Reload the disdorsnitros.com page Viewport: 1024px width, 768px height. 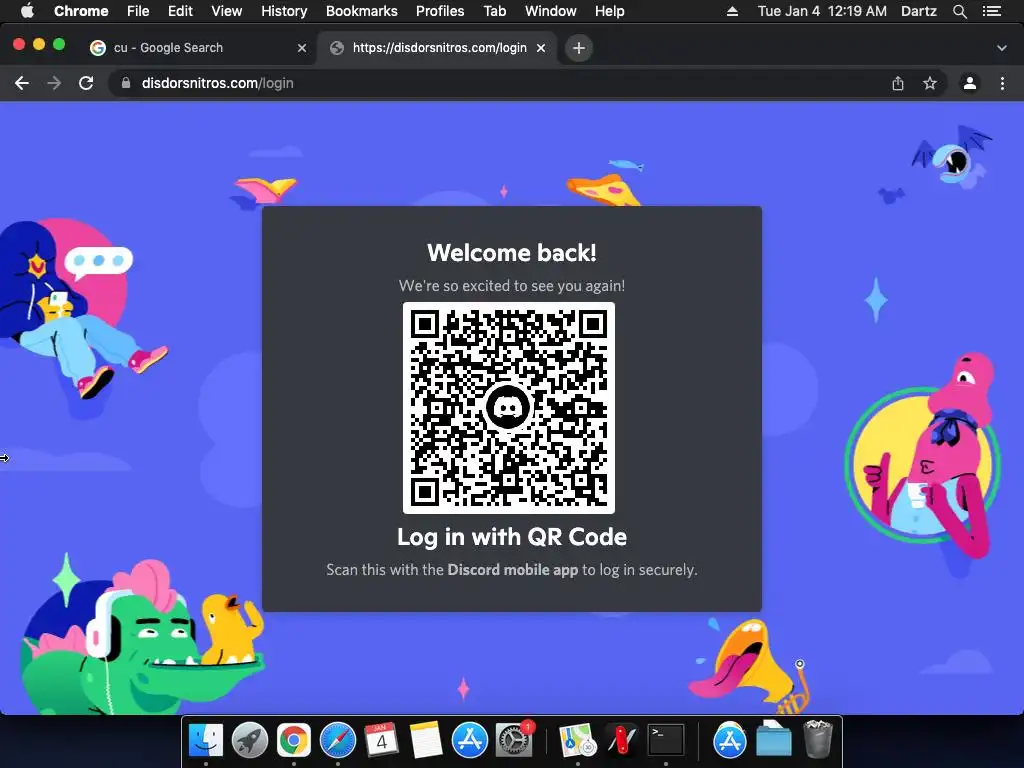[86, 83]
